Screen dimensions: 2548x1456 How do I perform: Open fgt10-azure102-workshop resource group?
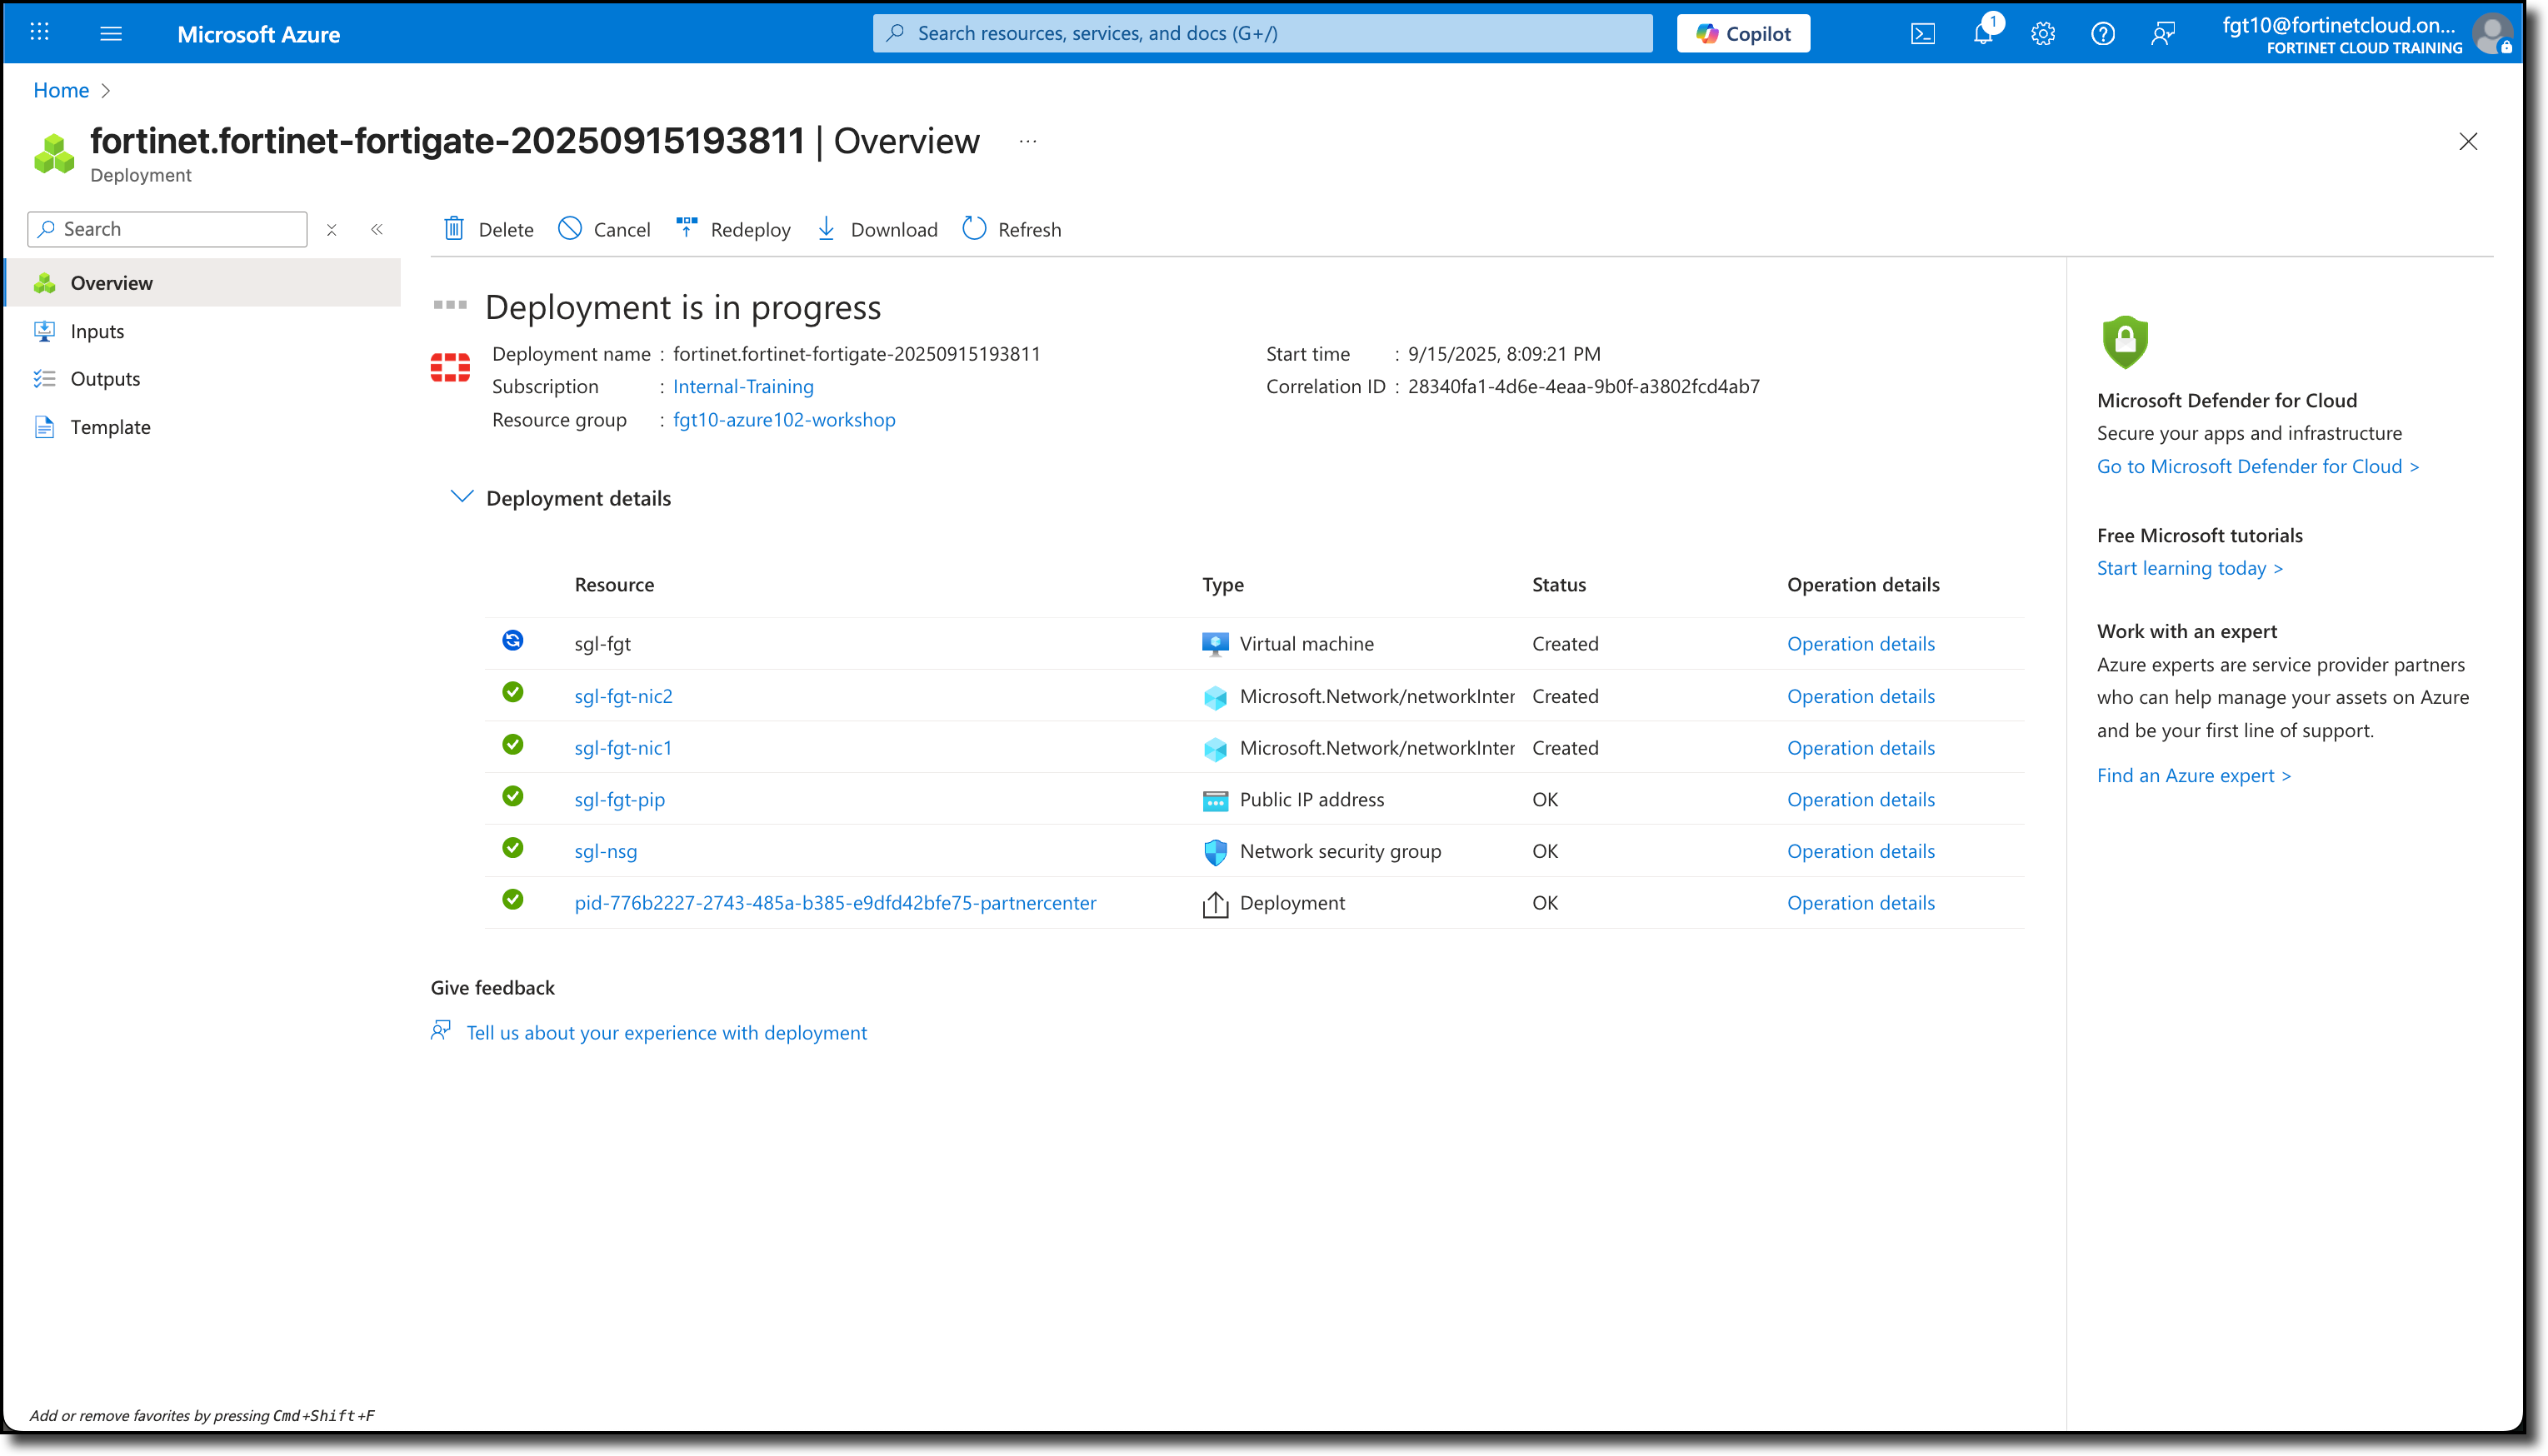point(784,420)
